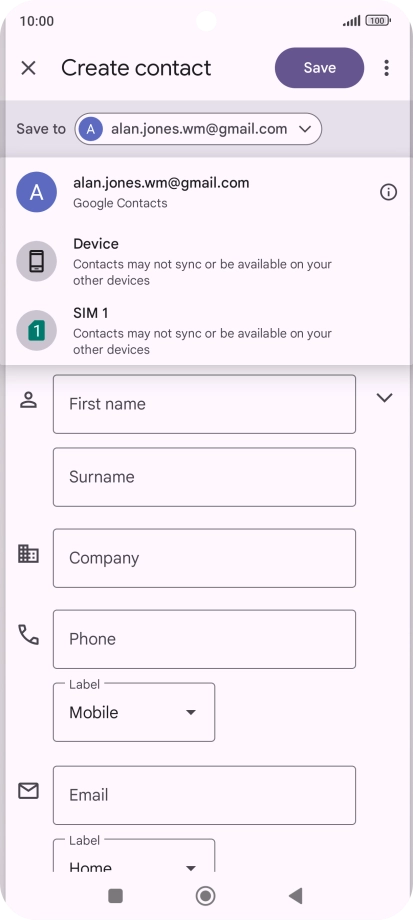
Task: Tap the info icon beside Google Contacts account
Action: (388, 192)
